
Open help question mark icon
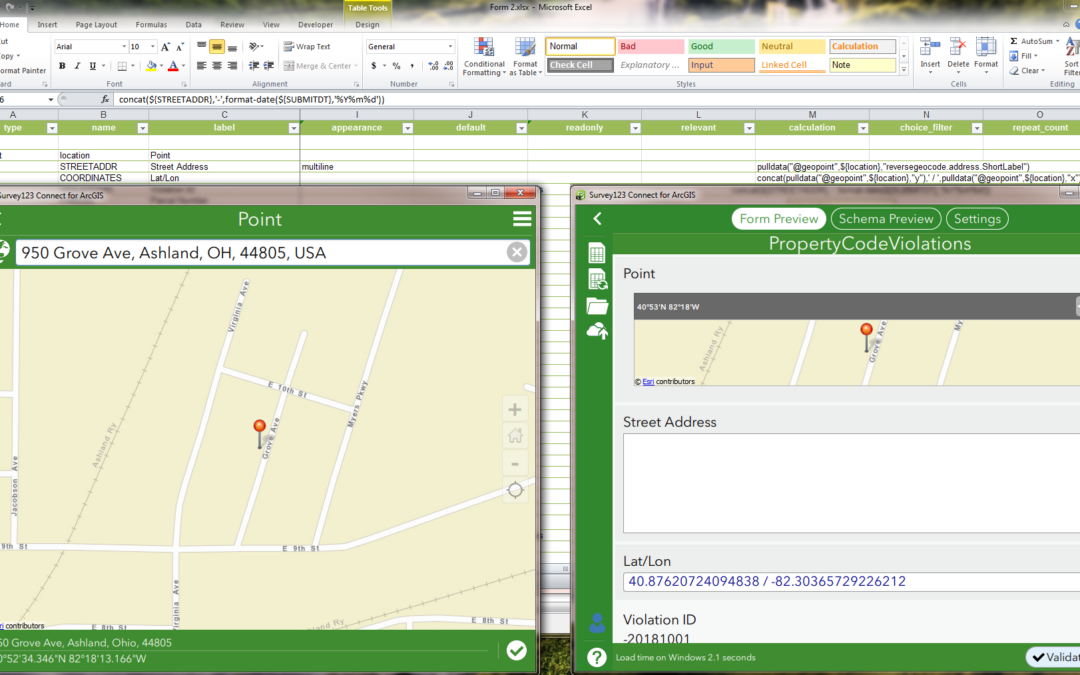click(596, 657)
